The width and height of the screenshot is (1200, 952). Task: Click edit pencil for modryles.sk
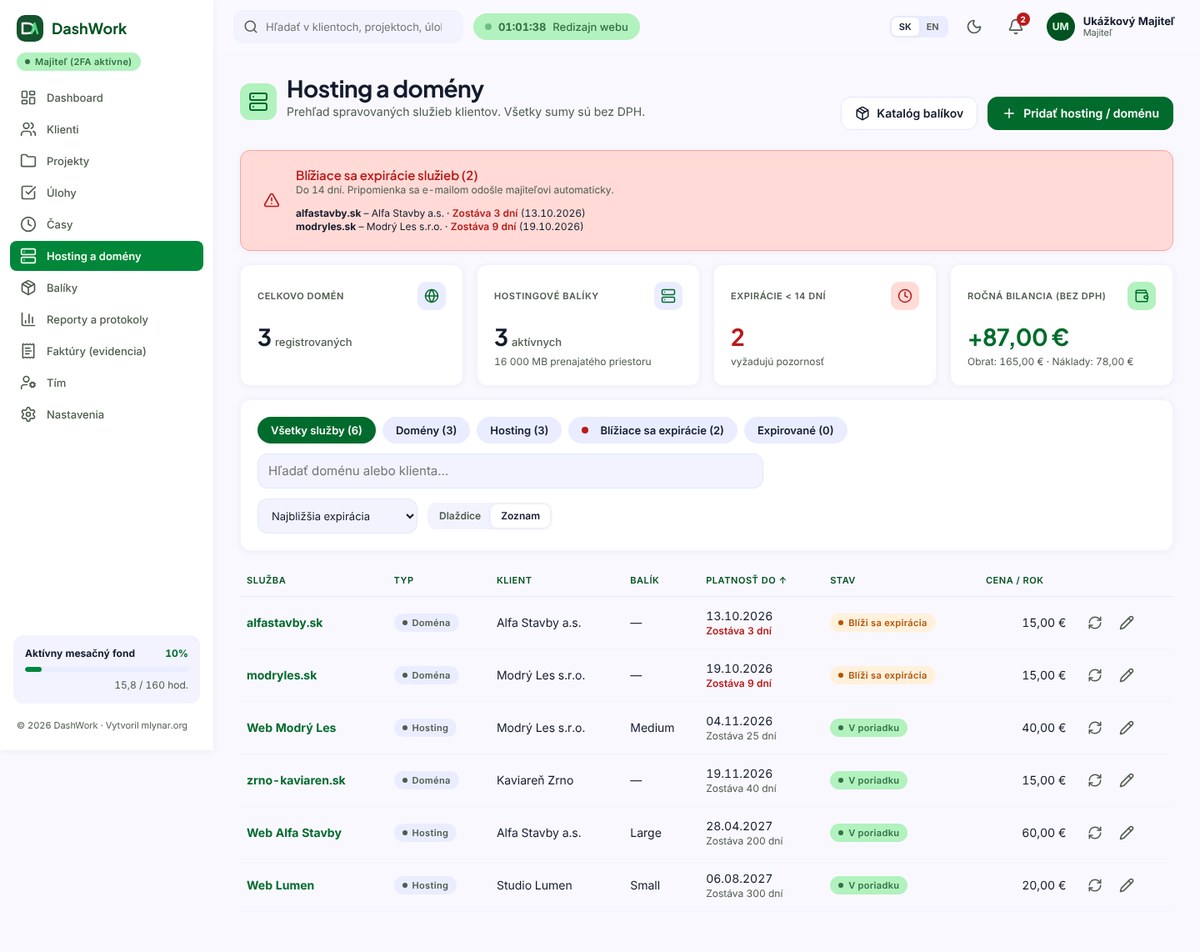[x=1127, y=675]
